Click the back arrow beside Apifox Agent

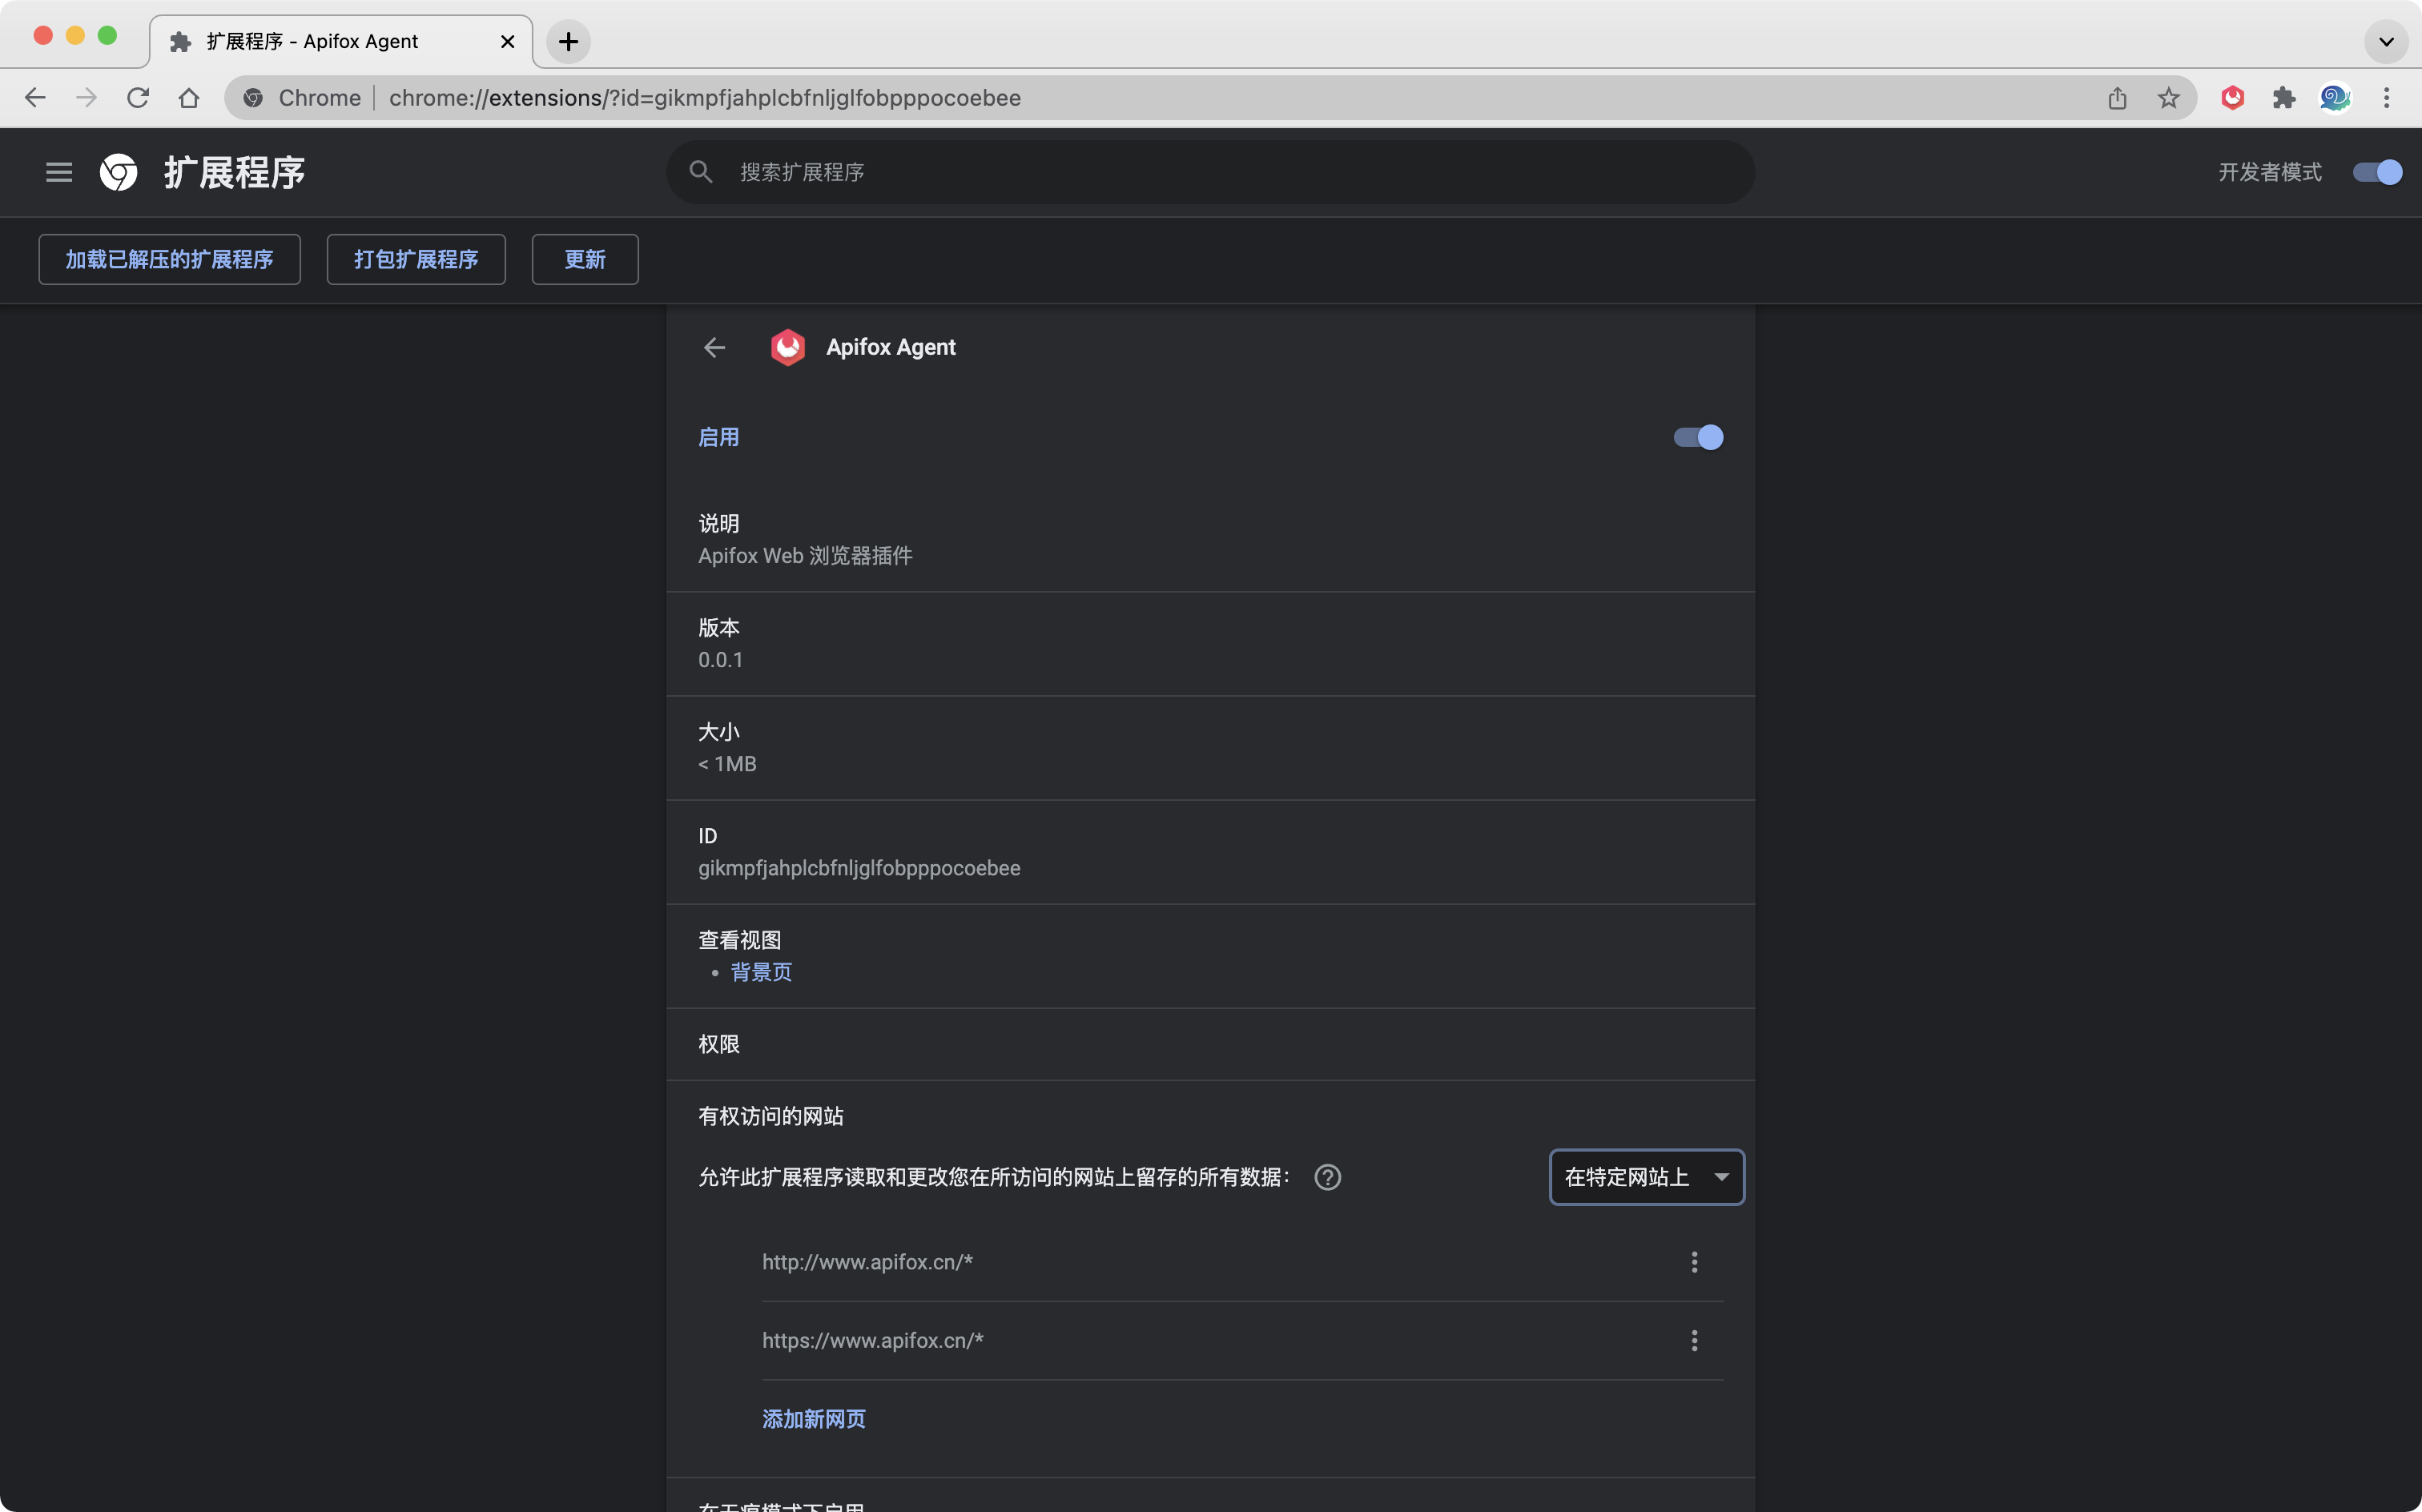coord(714,347)
